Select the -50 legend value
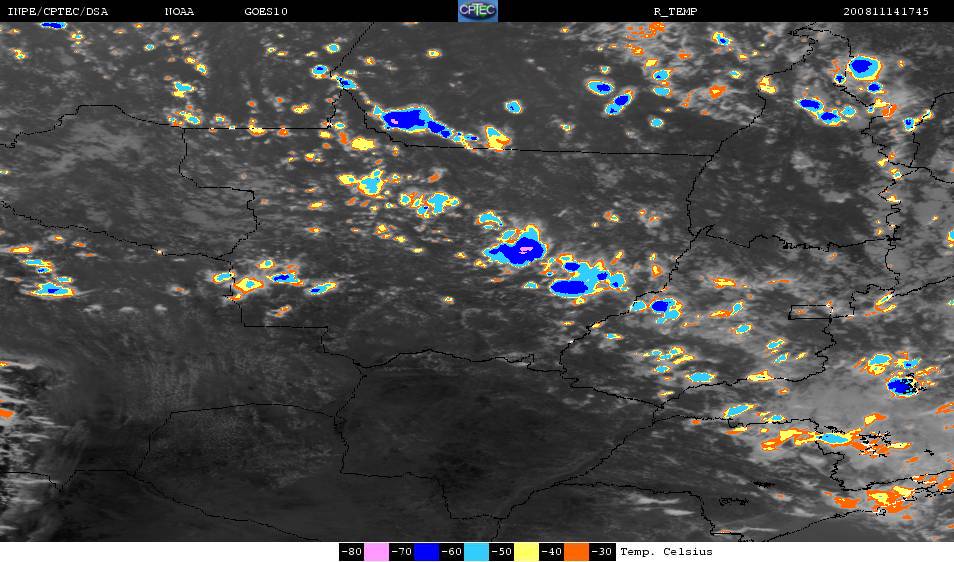The image size is (954, 562). [501, 552]
